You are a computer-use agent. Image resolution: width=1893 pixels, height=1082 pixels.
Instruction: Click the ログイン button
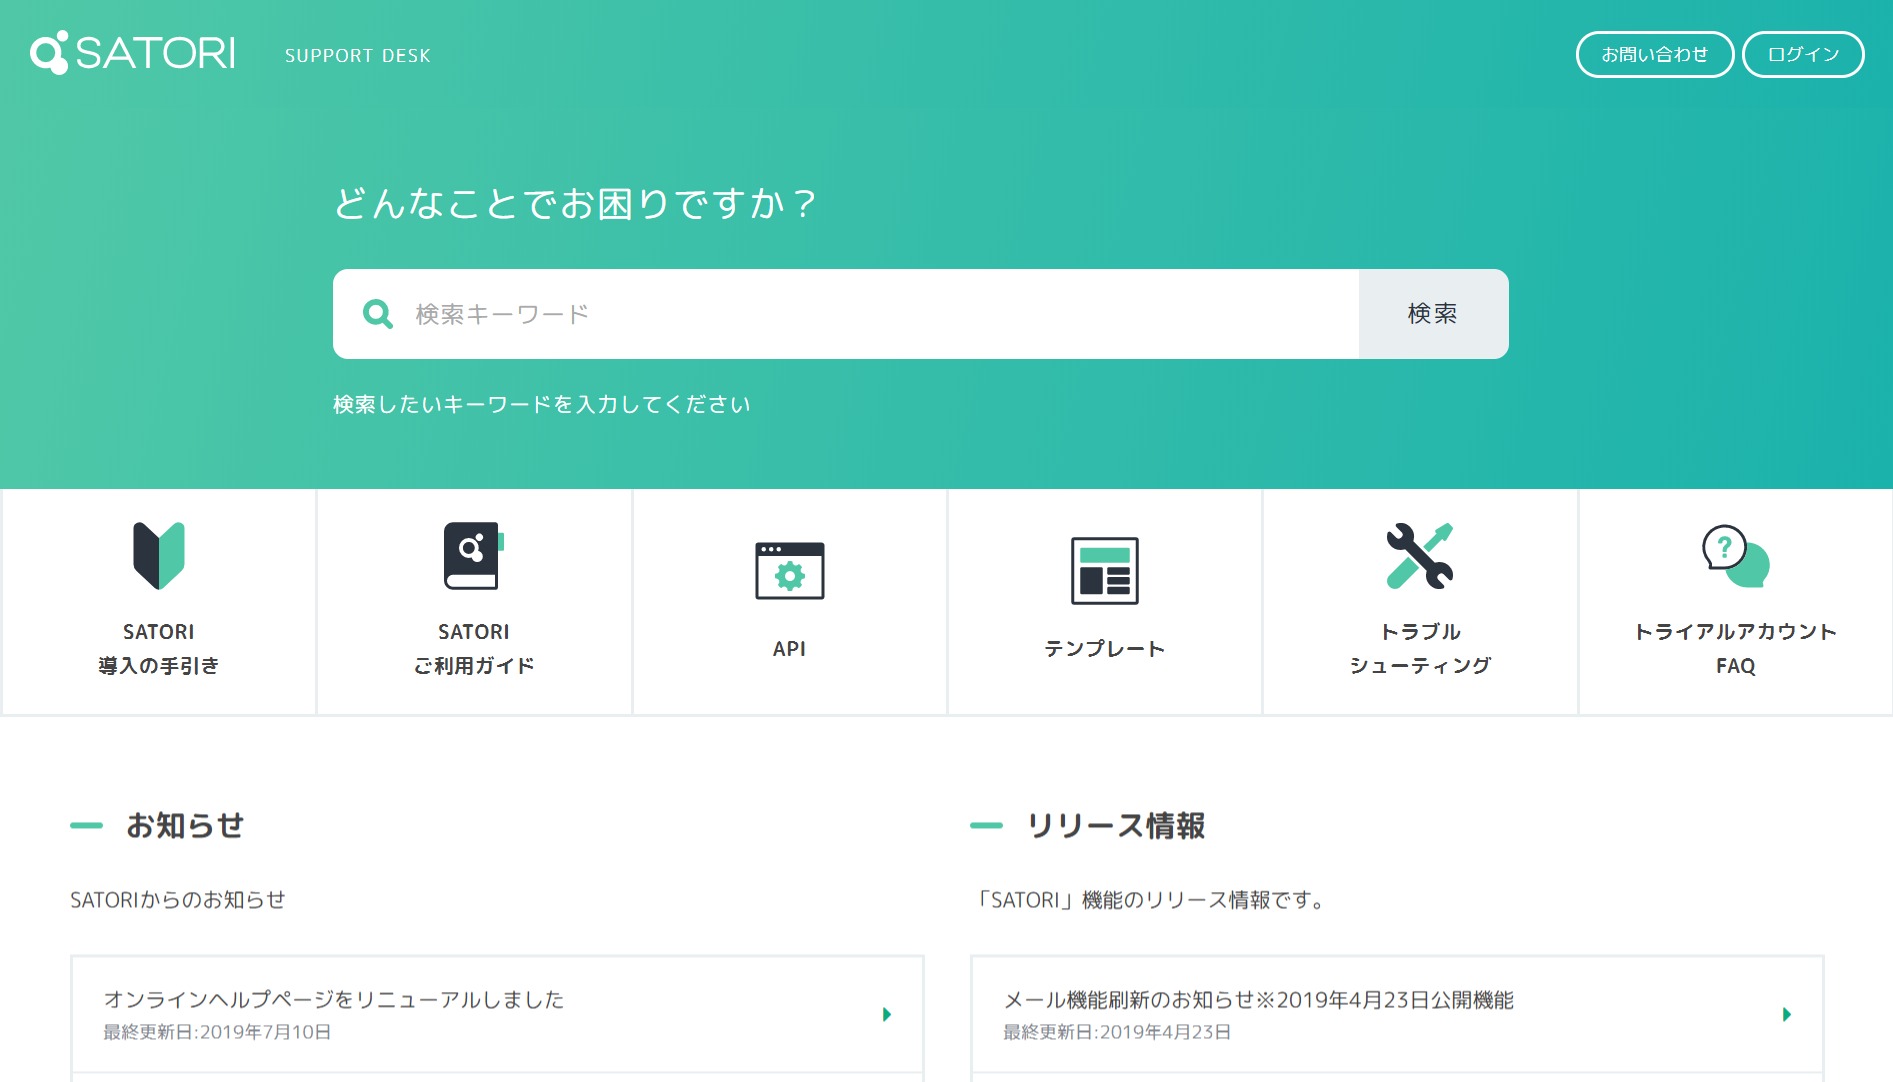point(1803,54)
